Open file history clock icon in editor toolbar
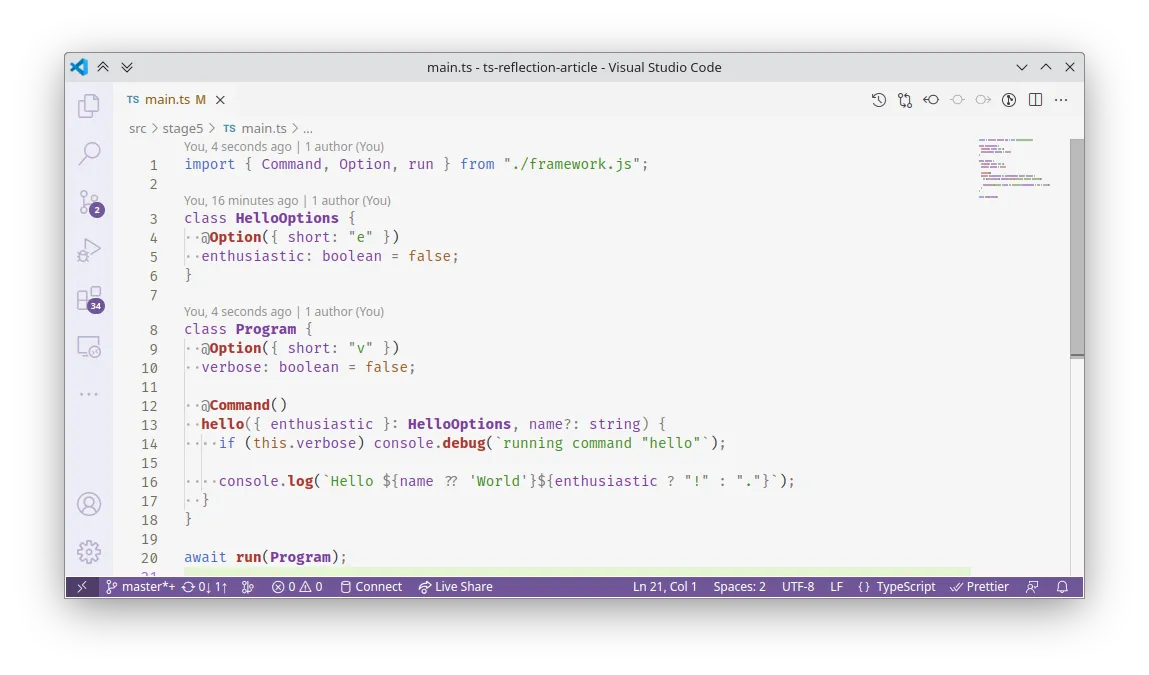 (x=879, y=100)
